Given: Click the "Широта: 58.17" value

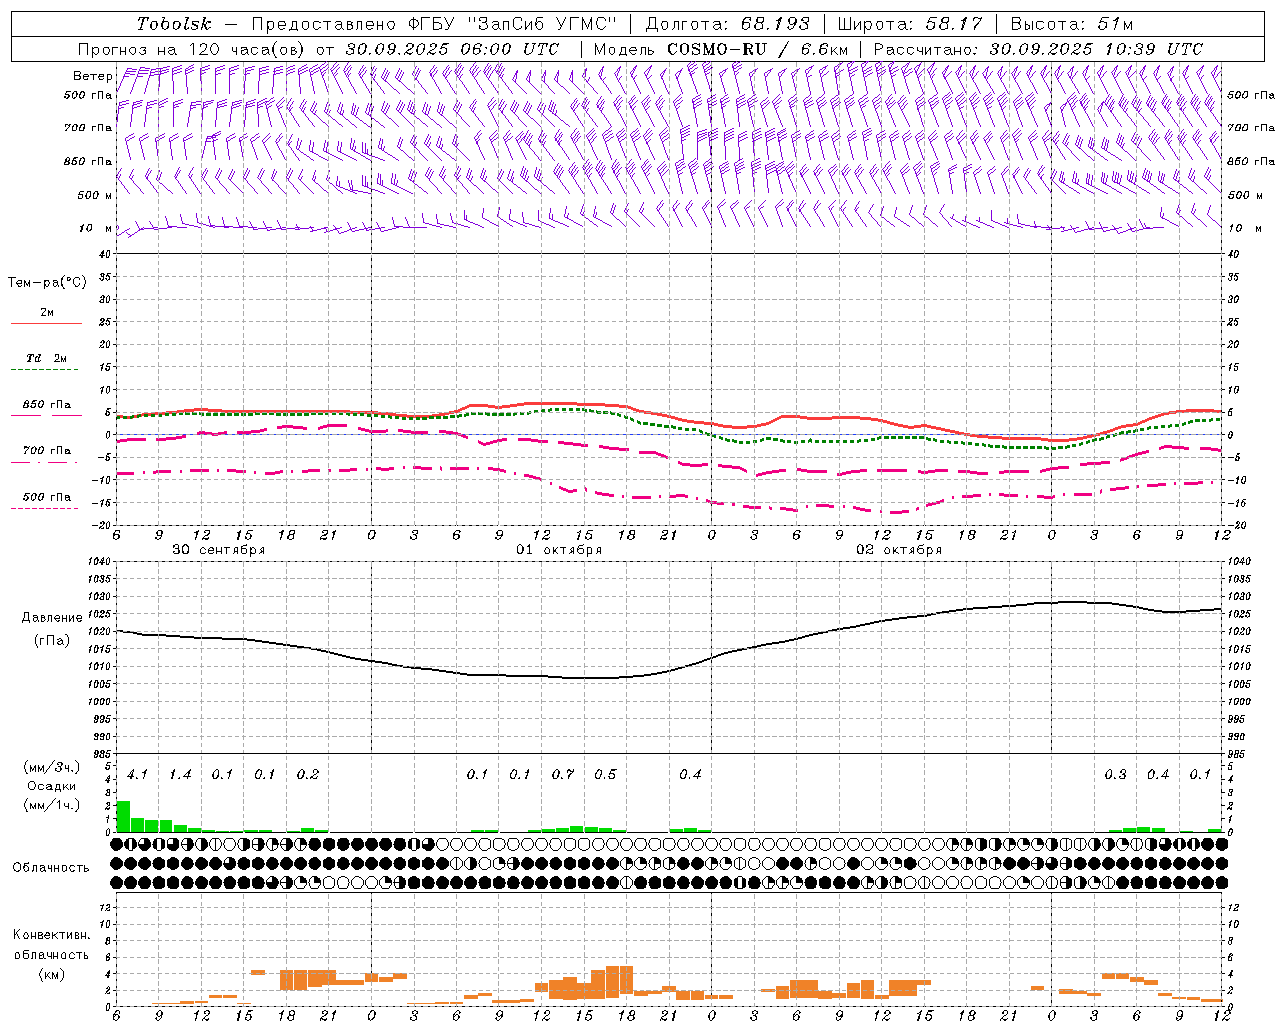Looking at the screenshot, I should tap(909, 24).
